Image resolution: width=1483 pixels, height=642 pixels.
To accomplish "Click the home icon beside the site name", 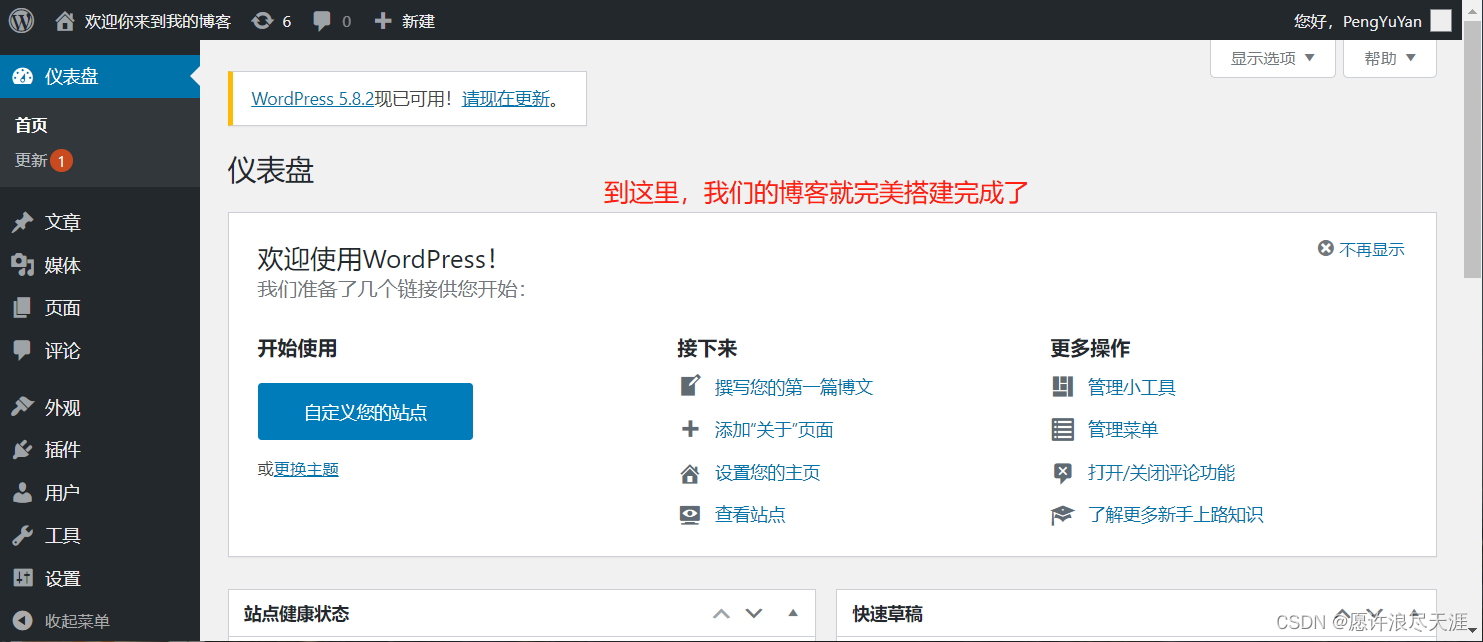I will (x=65, y=20).
